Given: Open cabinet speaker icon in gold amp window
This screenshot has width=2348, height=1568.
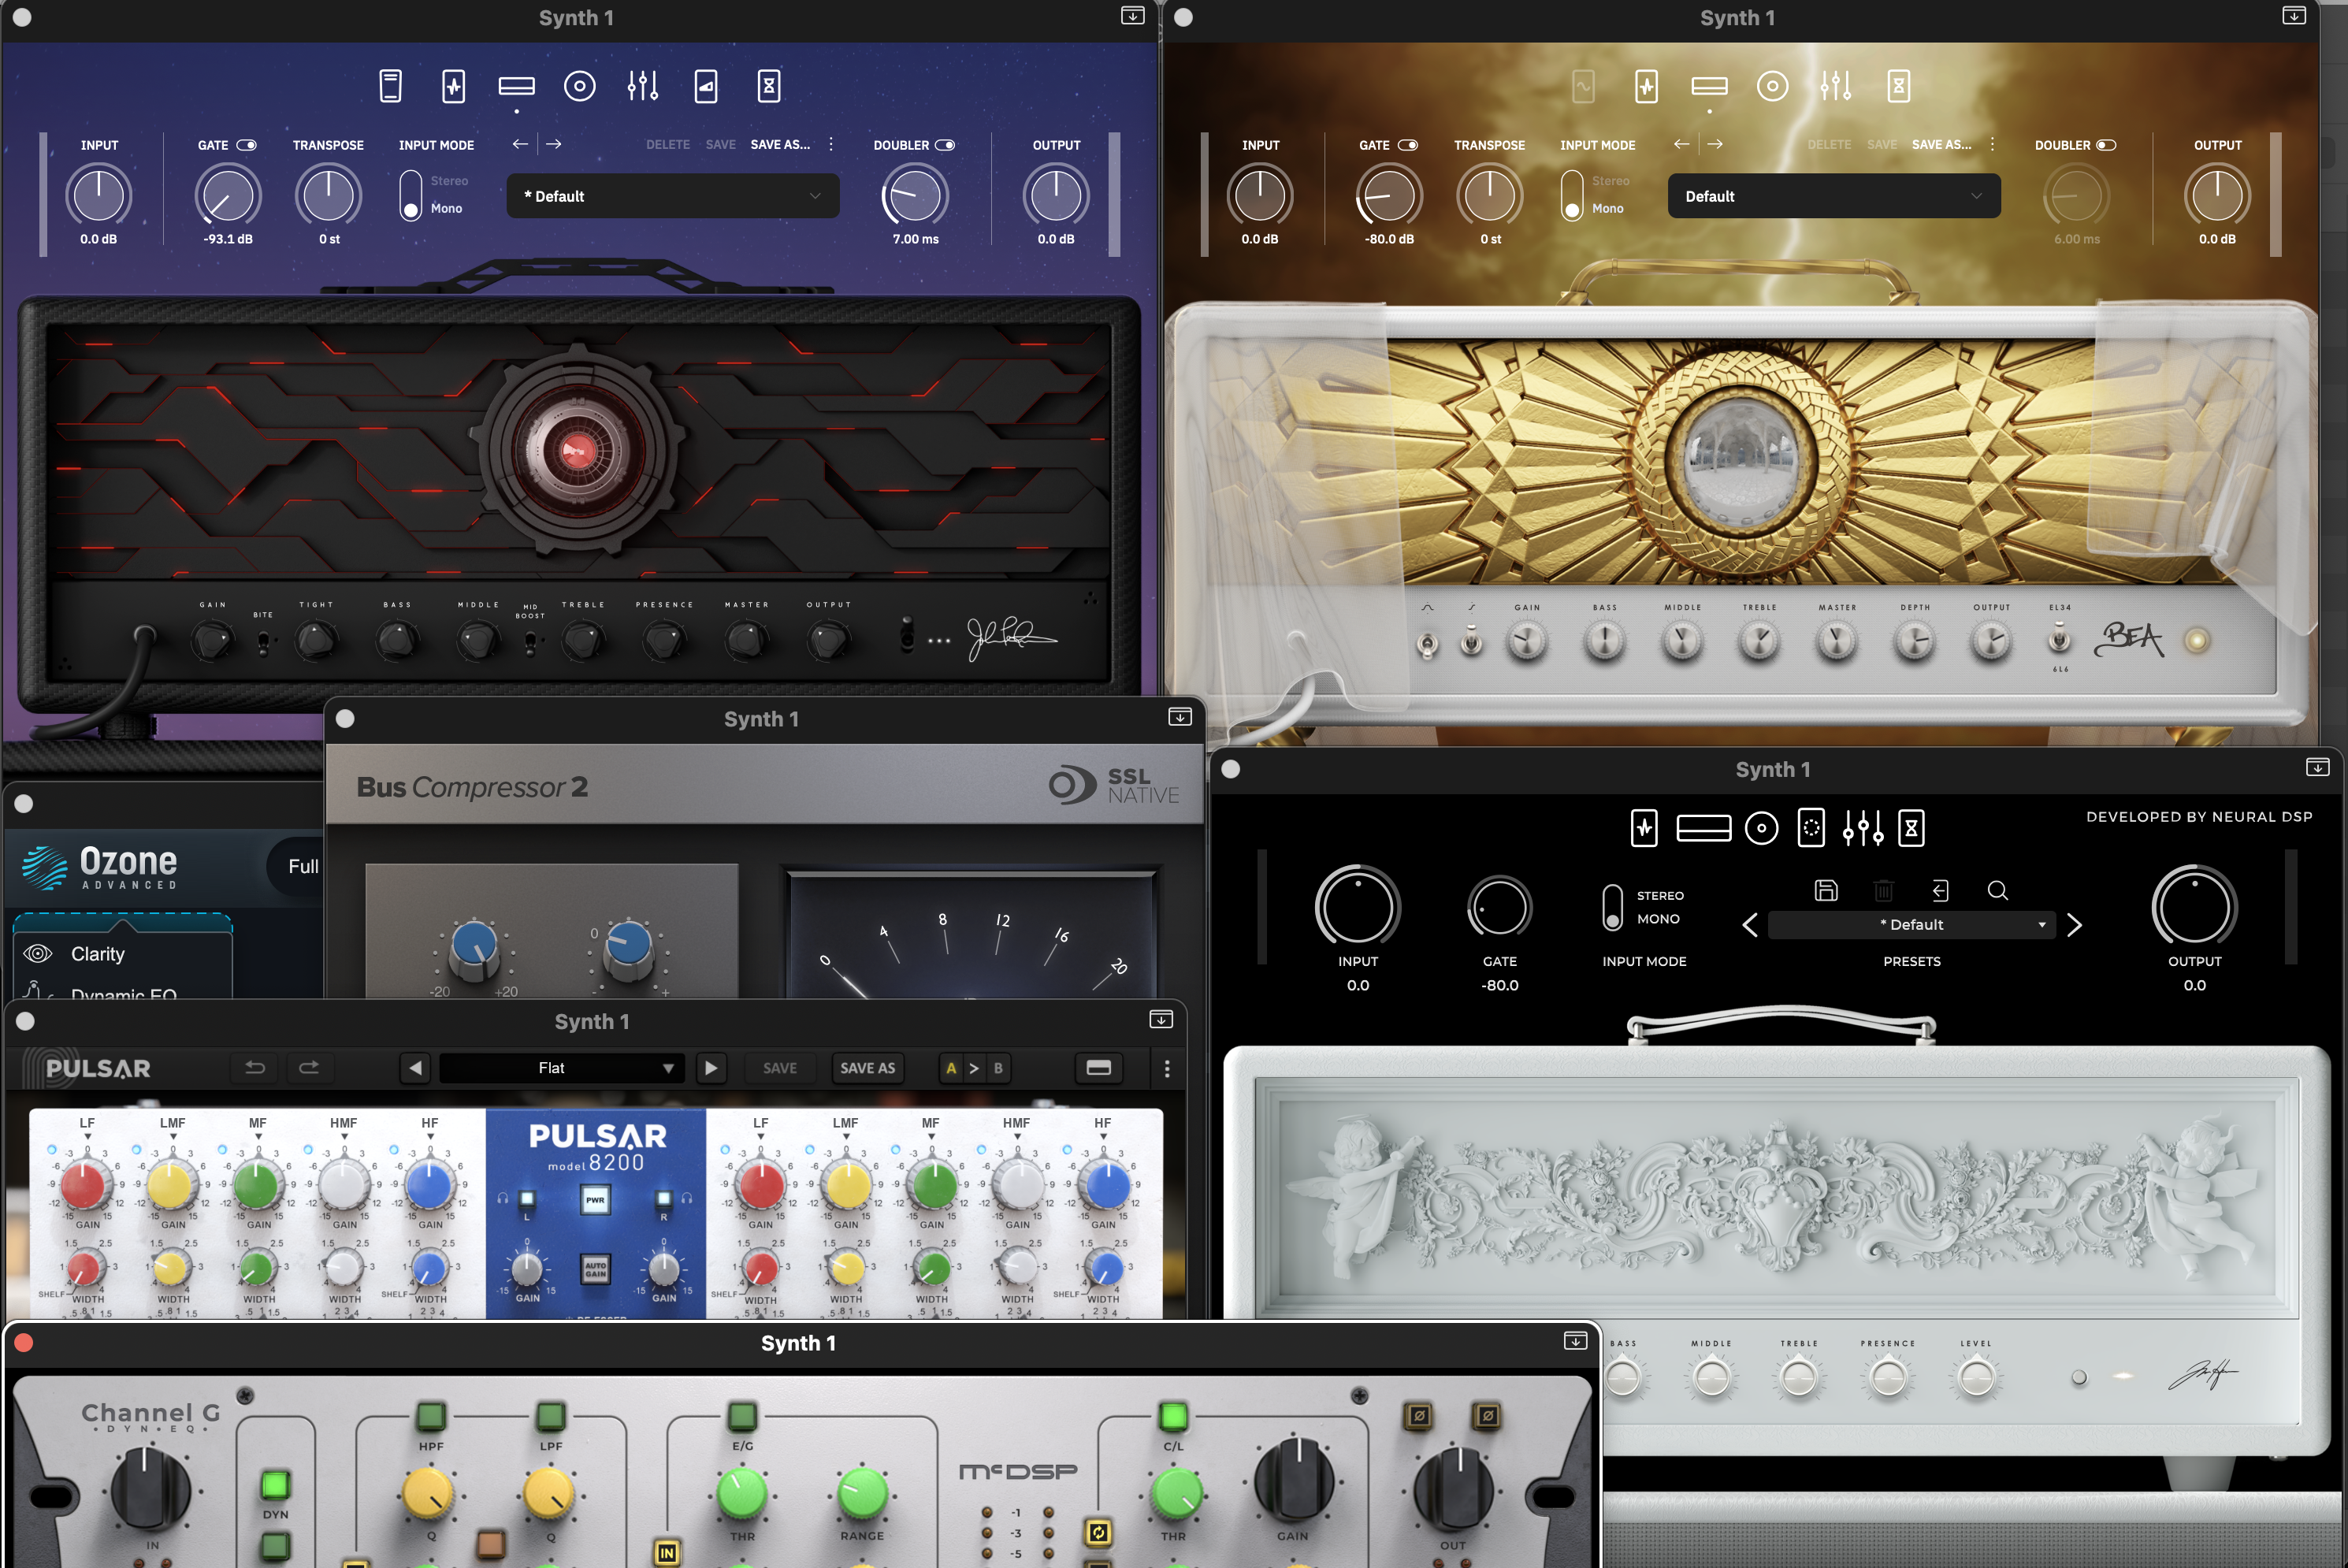Looking at the screenshot, I should pos(1772,86).
